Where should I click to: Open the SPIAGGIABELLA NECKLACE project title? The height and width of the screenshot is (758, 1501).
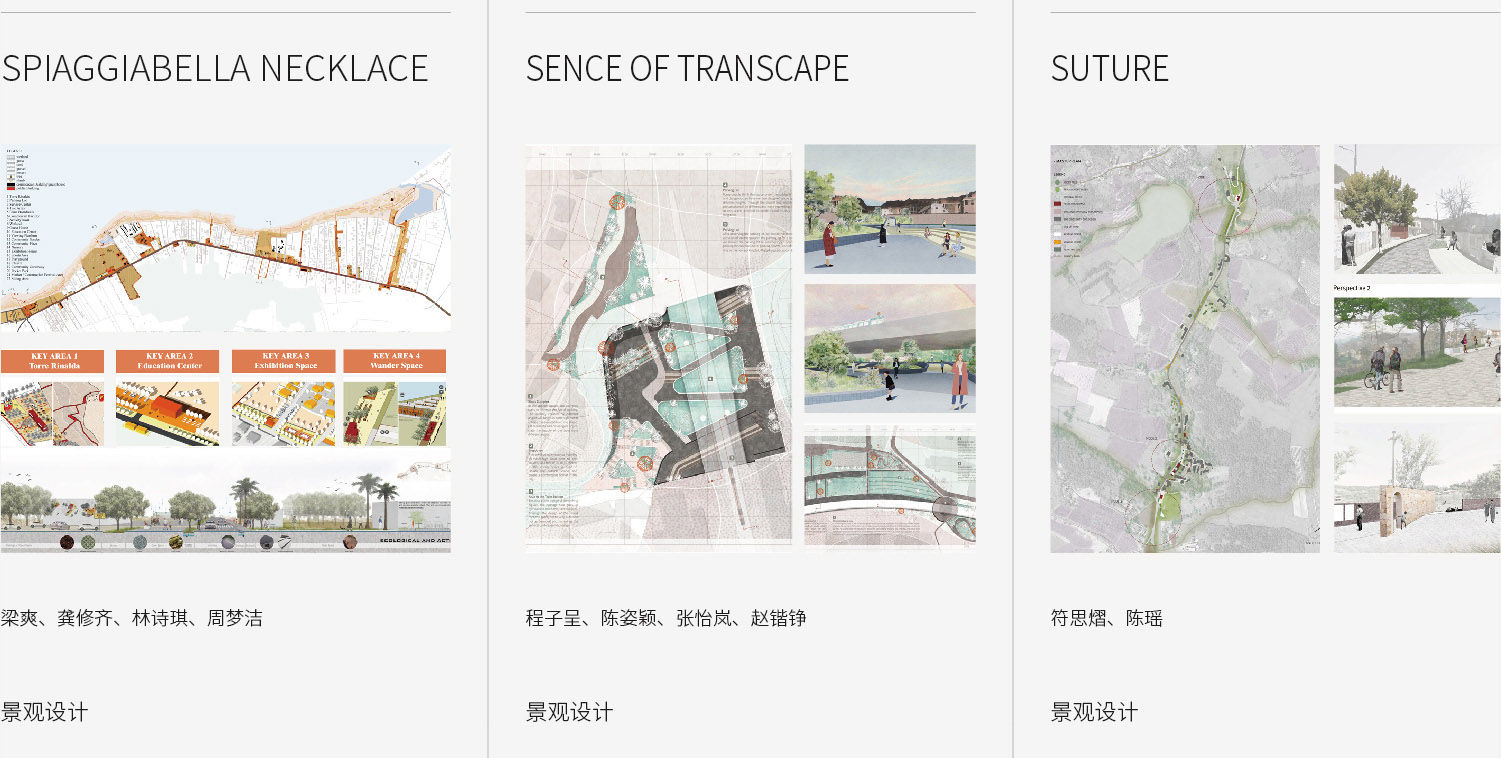point(215,69)
